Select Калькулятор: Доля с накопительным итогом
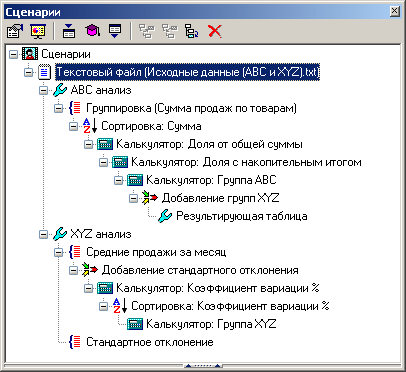Viewport: 406px width, 372px height. [246, 162]
